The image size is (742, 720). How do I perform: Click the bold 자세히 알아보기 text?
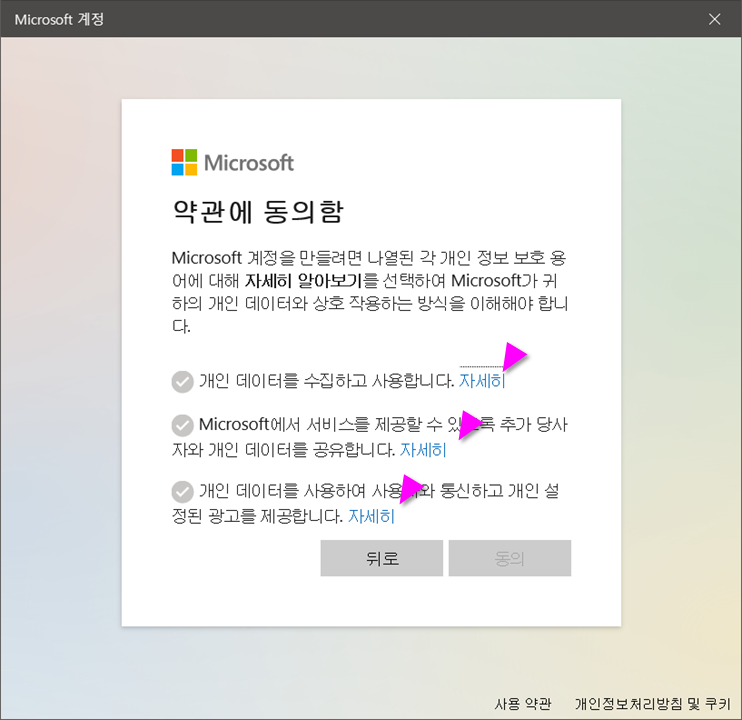(303, 281)
